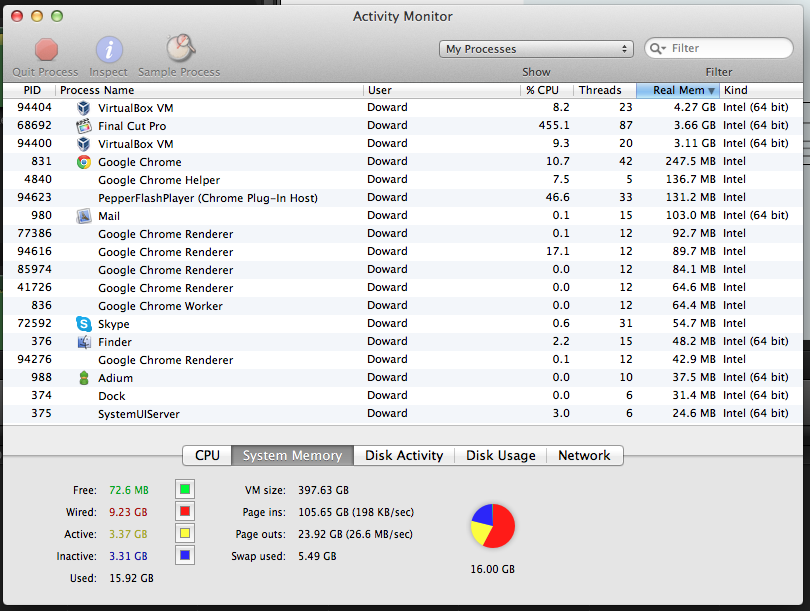Click the Threads value 87
The image size is (810, 611).
pyautogui.click(x=626, y=126)
